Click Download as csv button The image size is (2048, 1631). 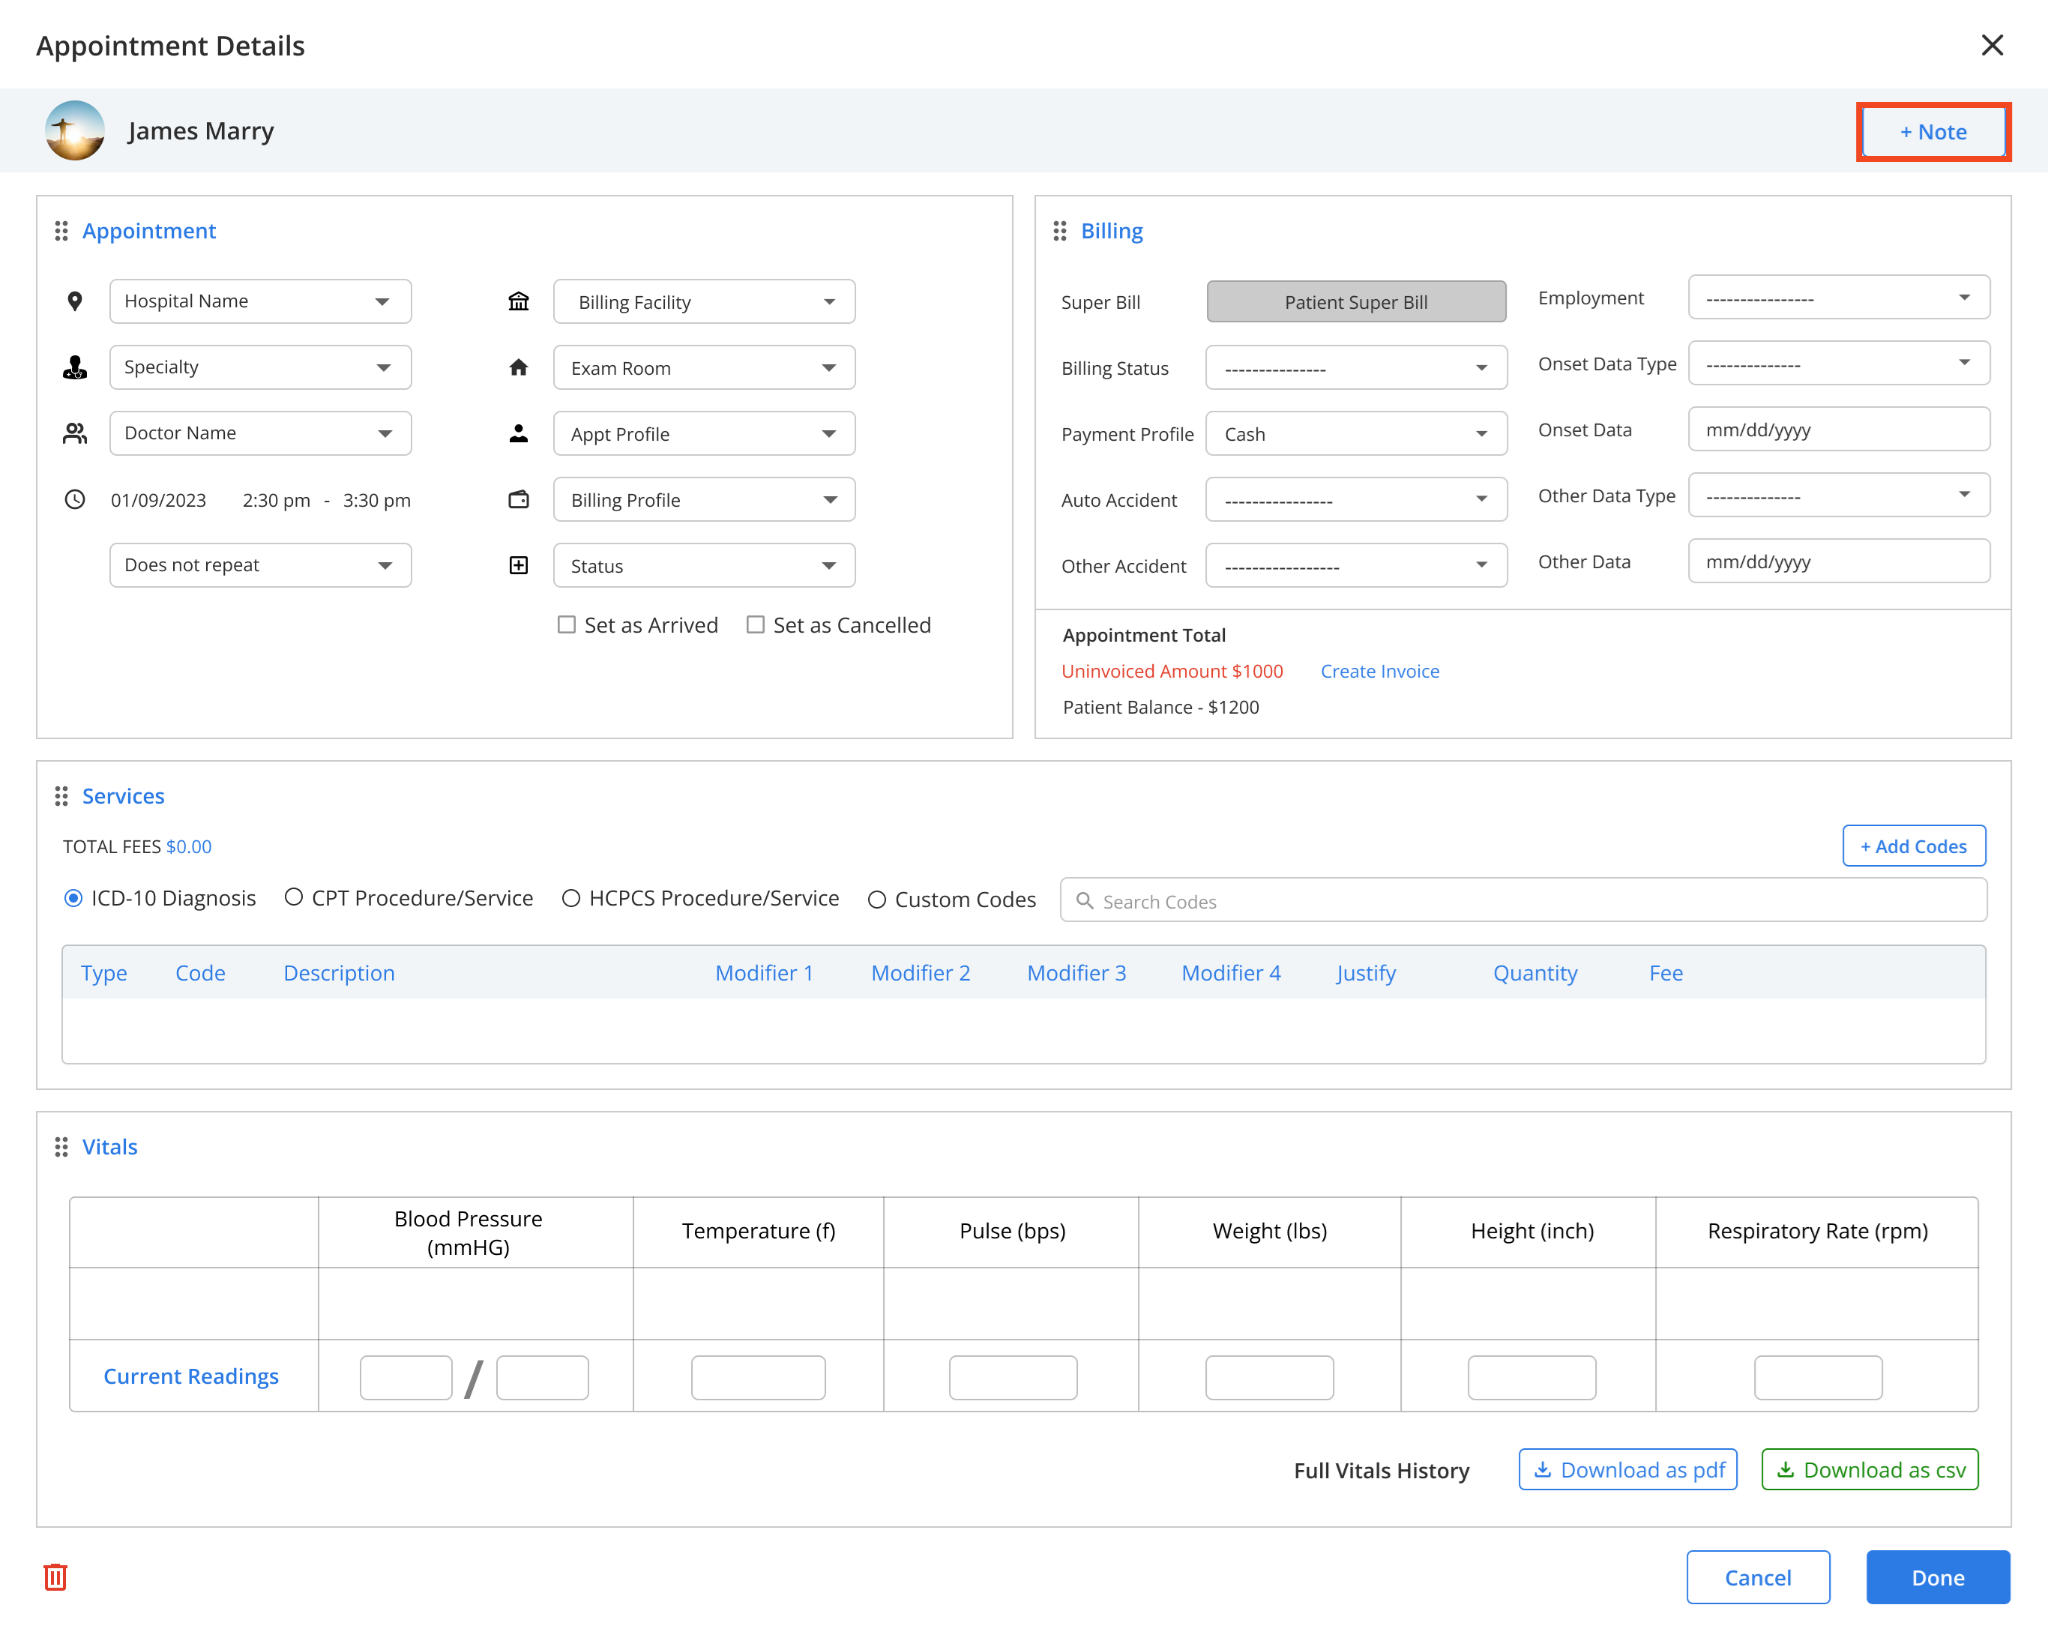coord(1870,1469)
